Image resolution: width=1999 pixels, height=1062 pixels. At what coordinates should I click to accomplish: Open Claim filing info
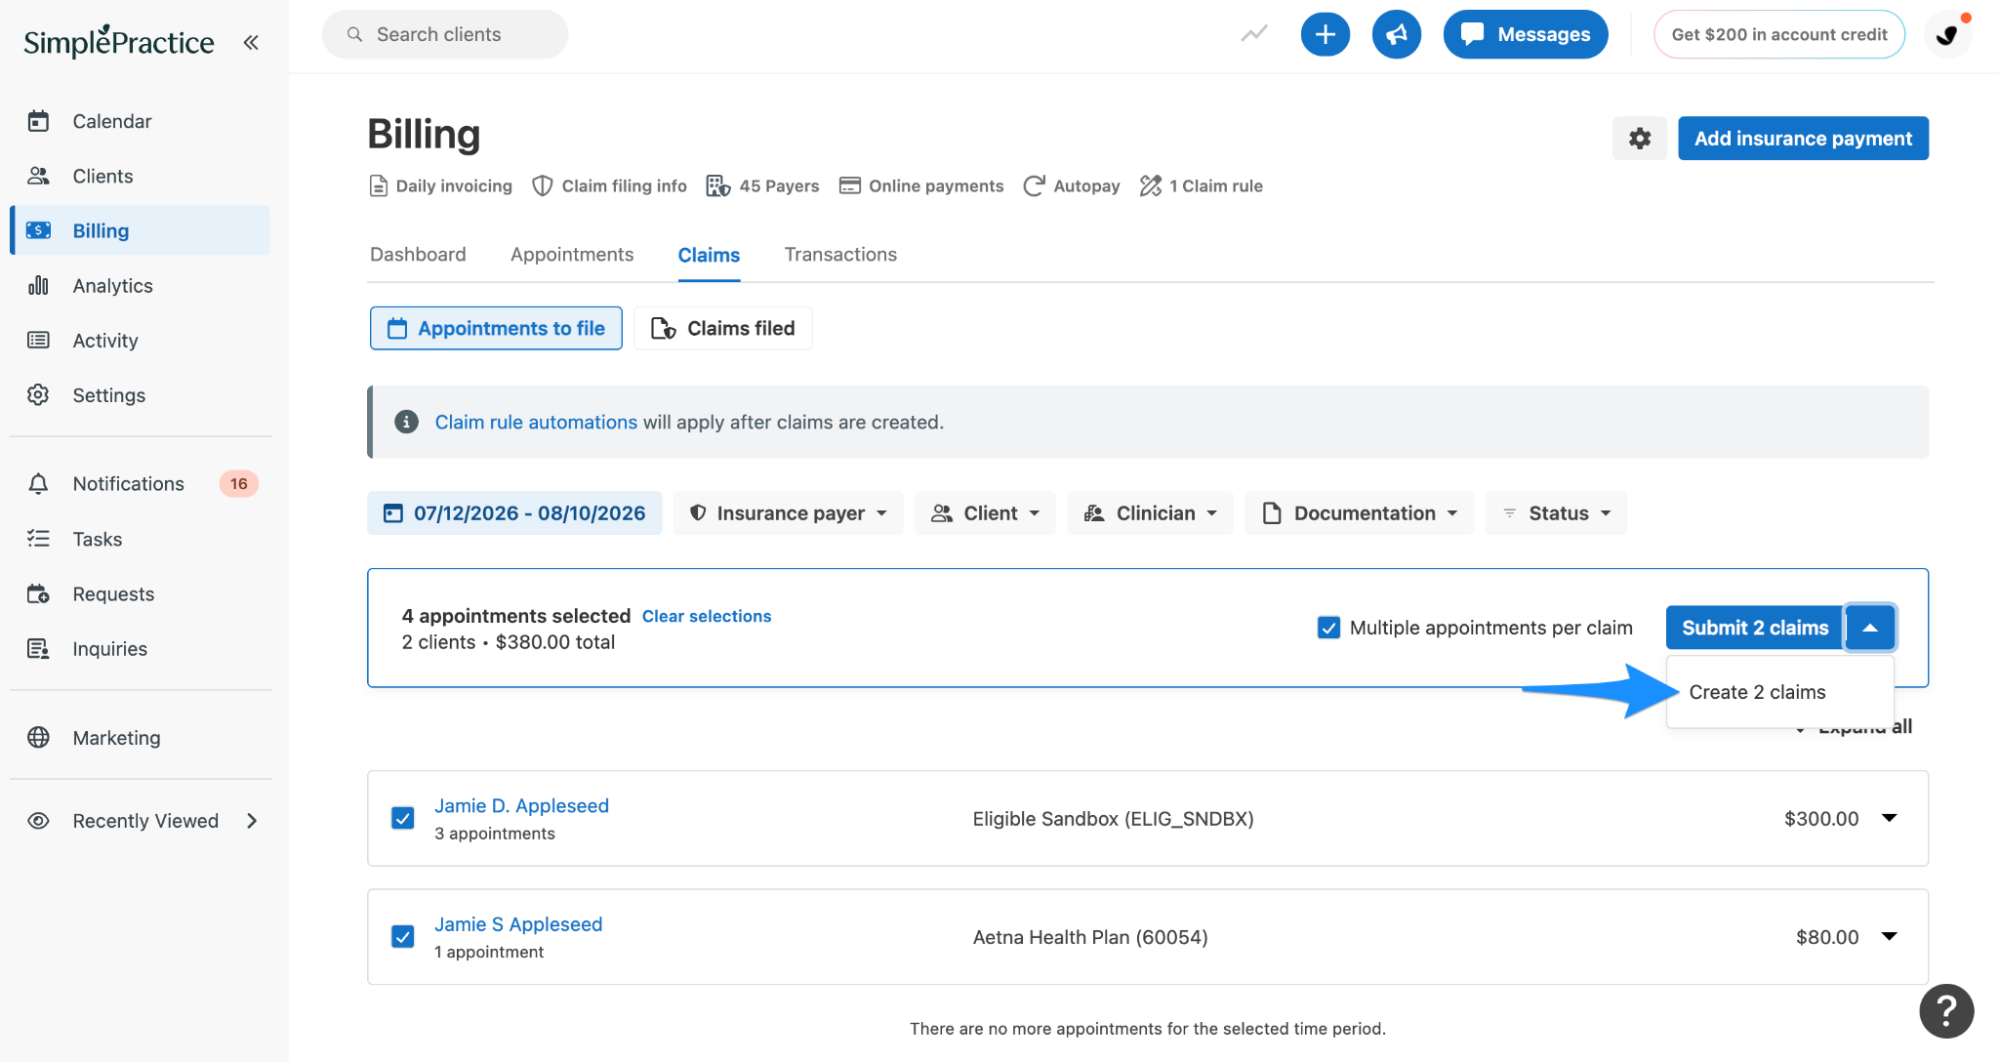(609, 186)
